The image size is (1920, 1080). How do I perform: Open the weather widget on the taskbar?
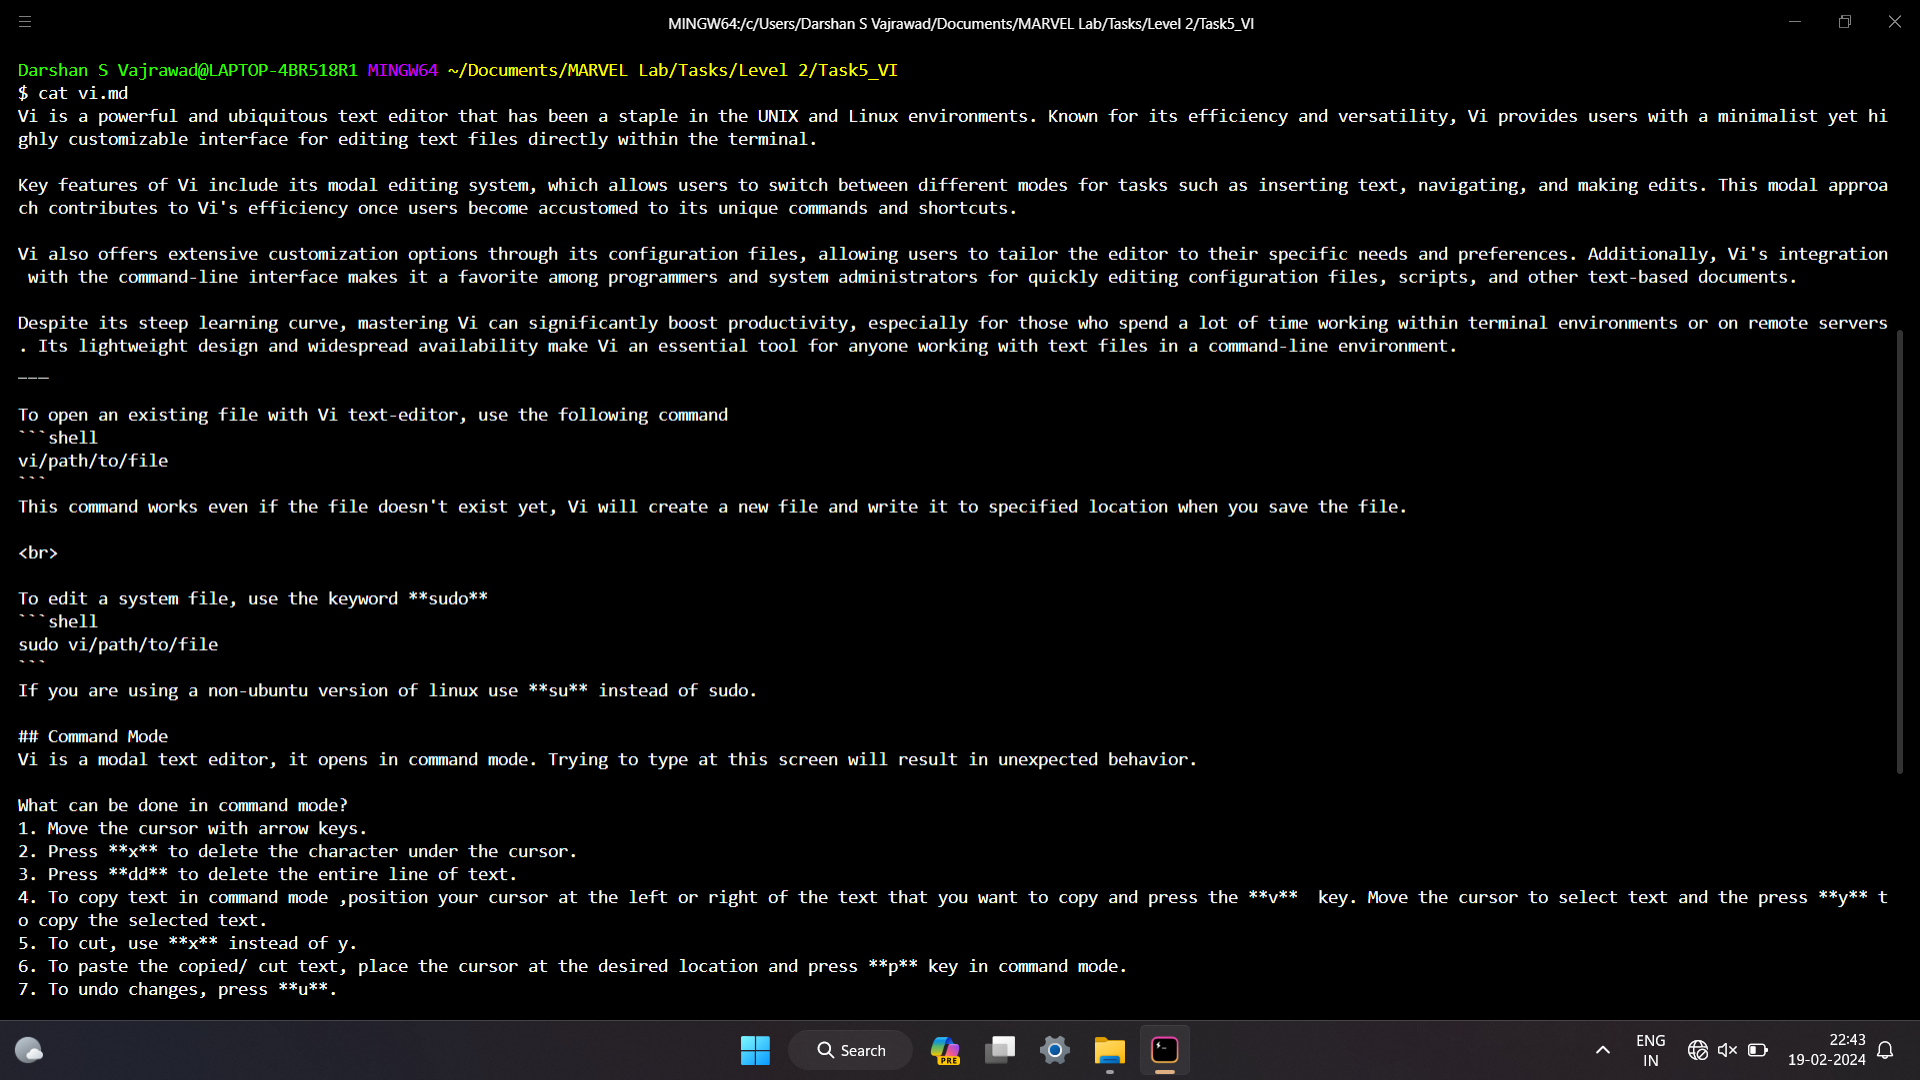point(29,1050)
